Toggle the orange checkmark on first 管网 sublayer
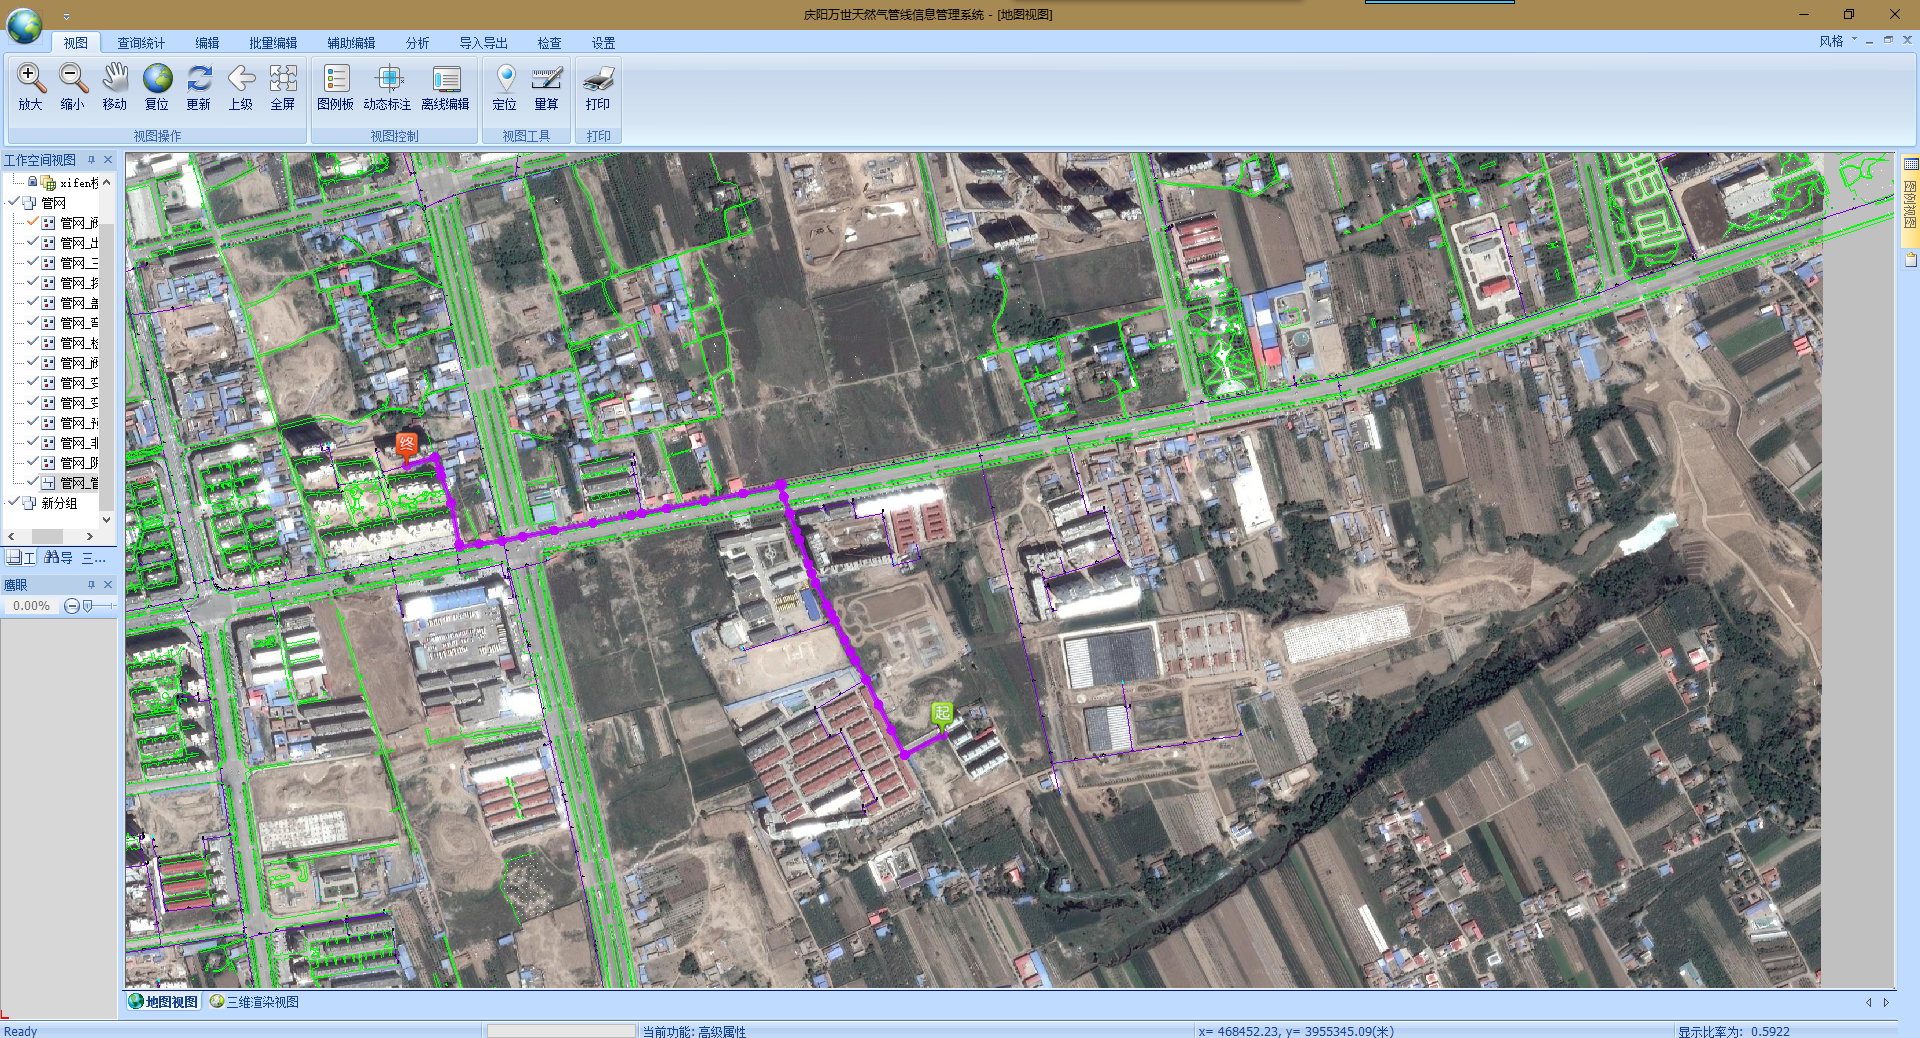The width and height of the screenshot is (1920, 1038). 33,222
